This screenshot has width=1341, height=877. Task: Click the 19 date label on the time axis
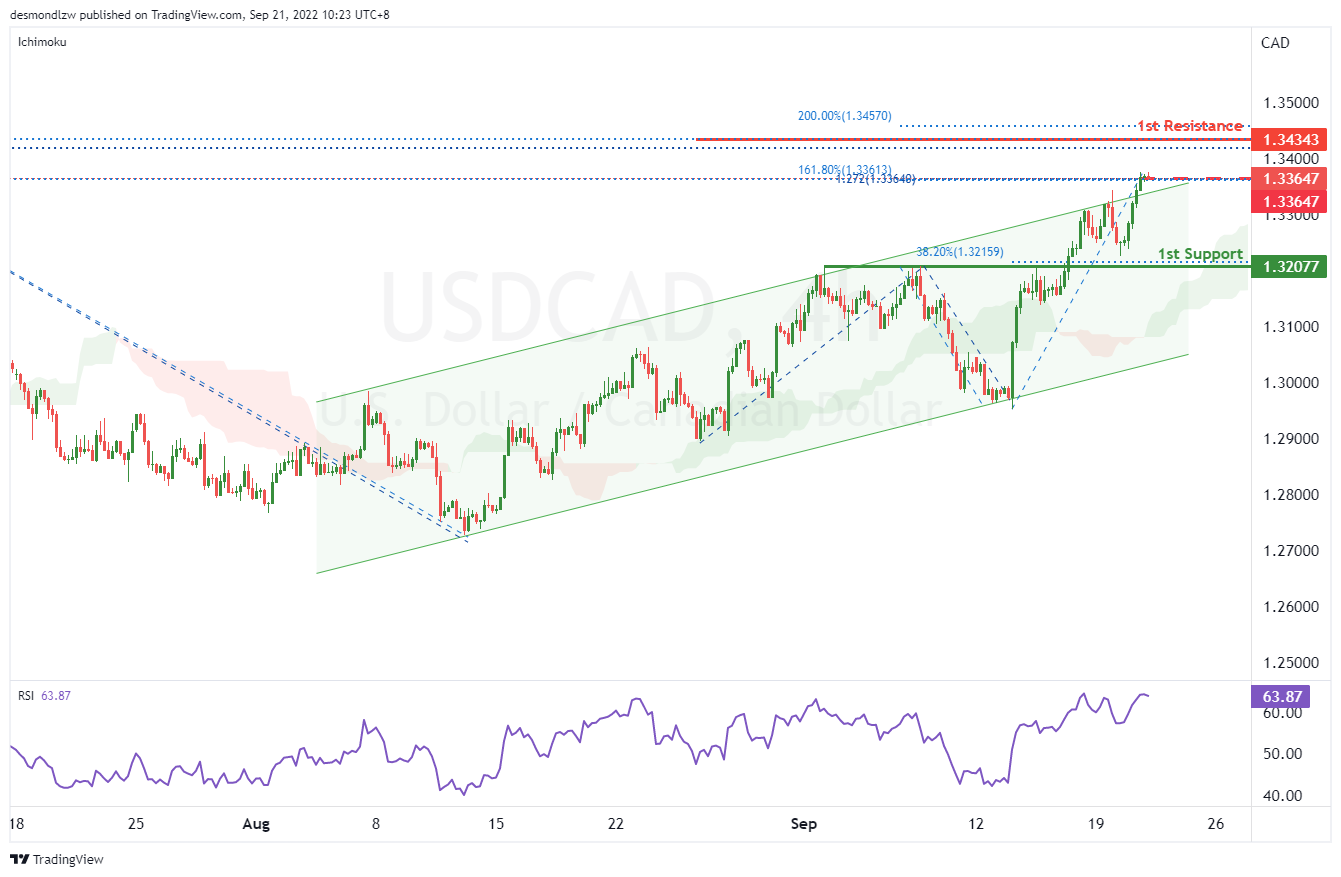coord(1096,824)
